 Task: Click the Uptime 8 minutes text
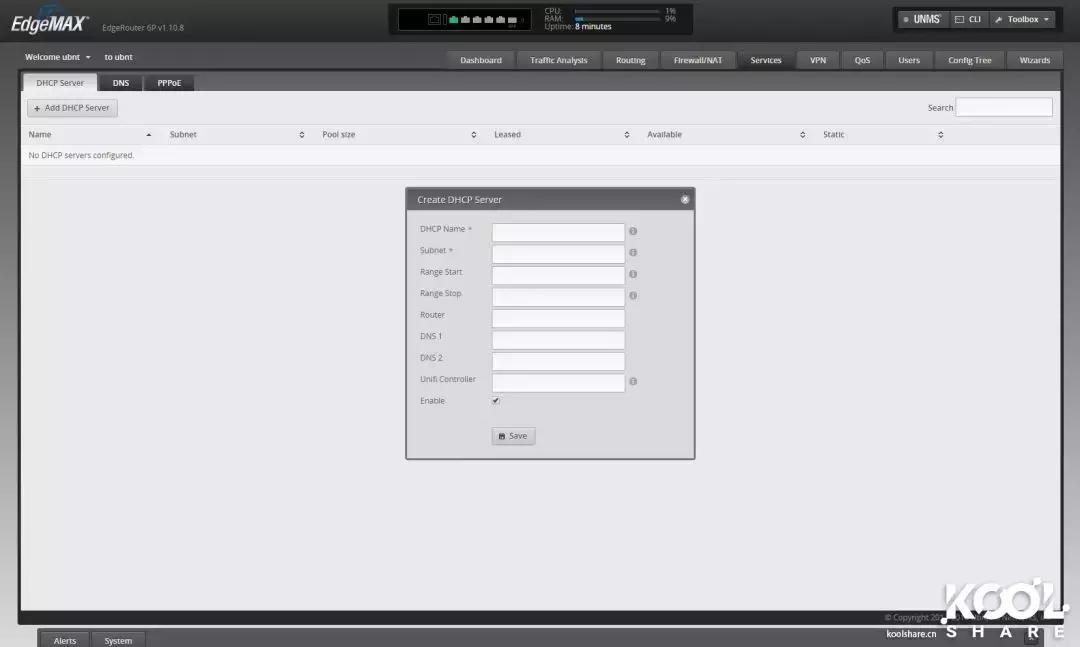(578, 27)
